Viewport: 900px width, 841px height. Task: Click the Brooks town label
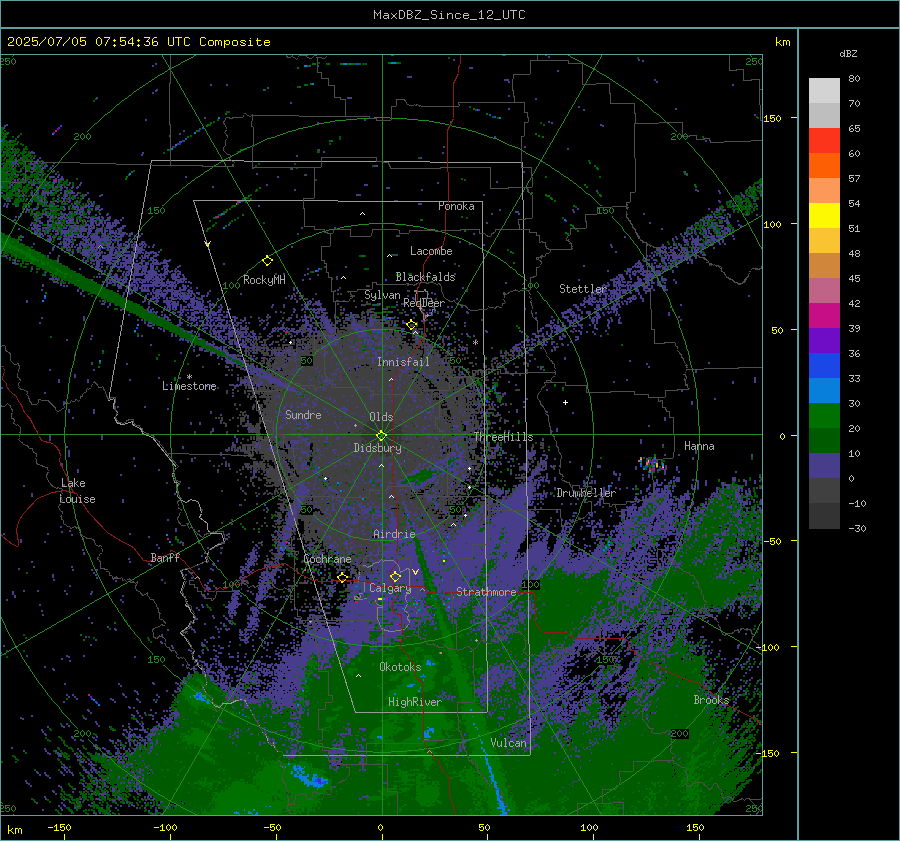(x=711, y=700)
